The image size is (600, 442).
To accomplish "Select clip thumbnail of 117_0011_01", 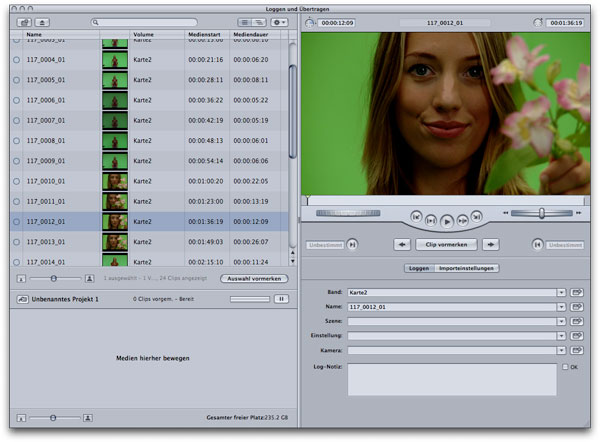I will [115, 202].
